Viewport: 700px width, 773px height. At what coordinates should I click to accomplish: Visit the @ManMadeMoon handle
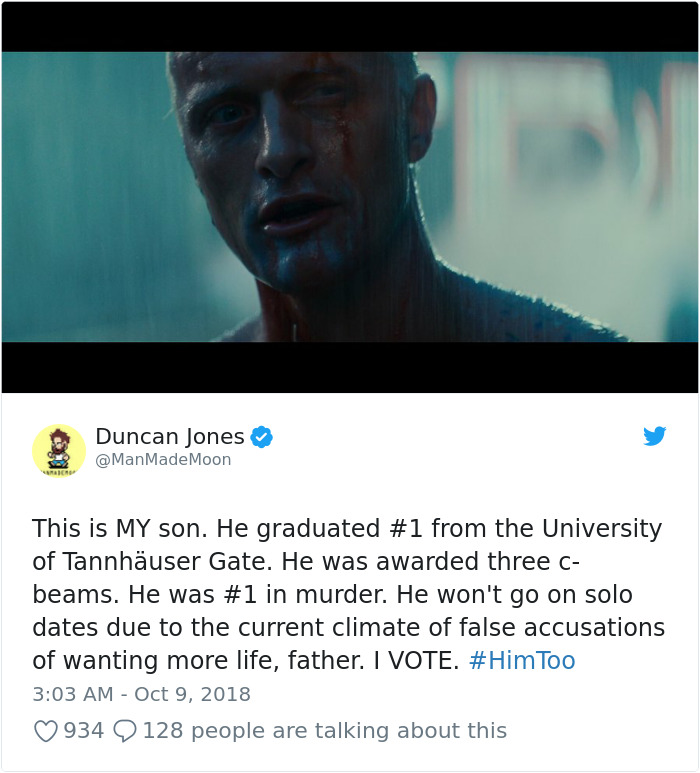coord(163,459)
